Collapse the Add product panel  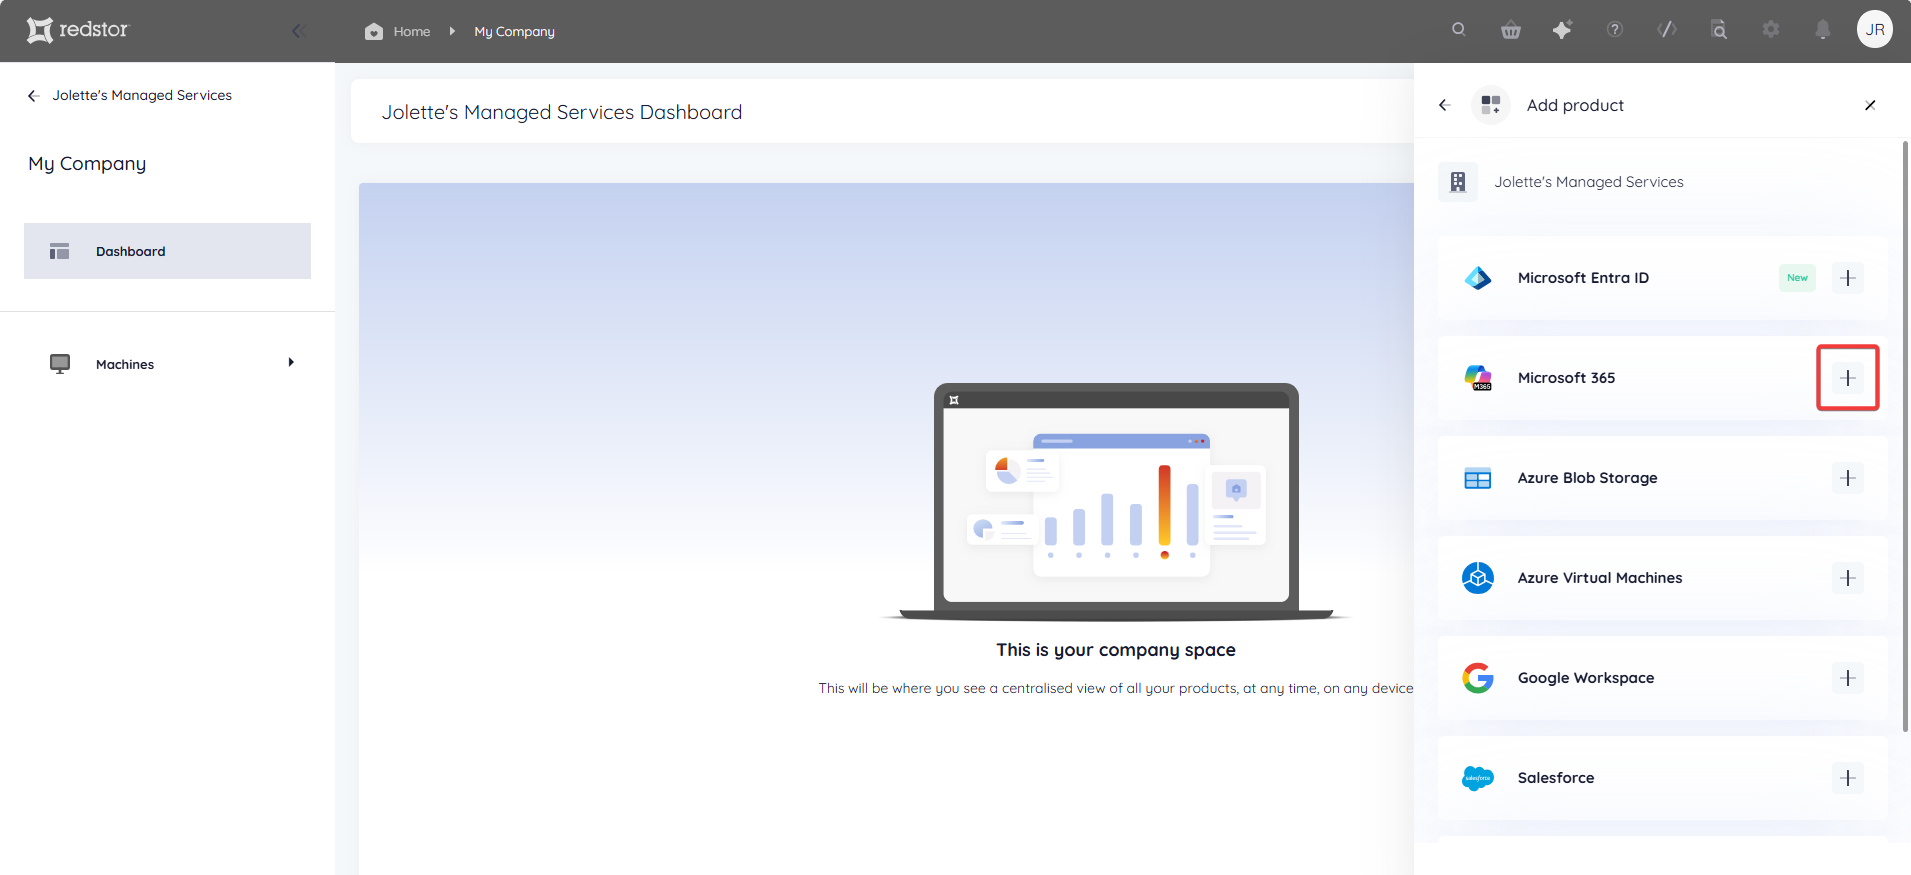coord(1870,105)
